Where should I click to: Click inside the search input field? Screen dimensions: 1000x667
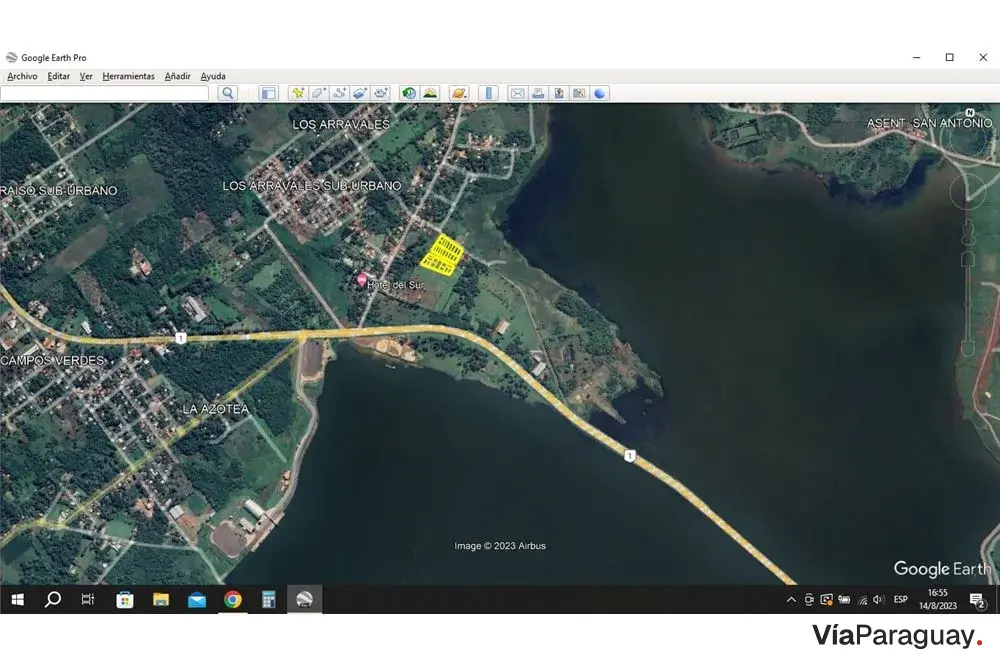[105, 93]
